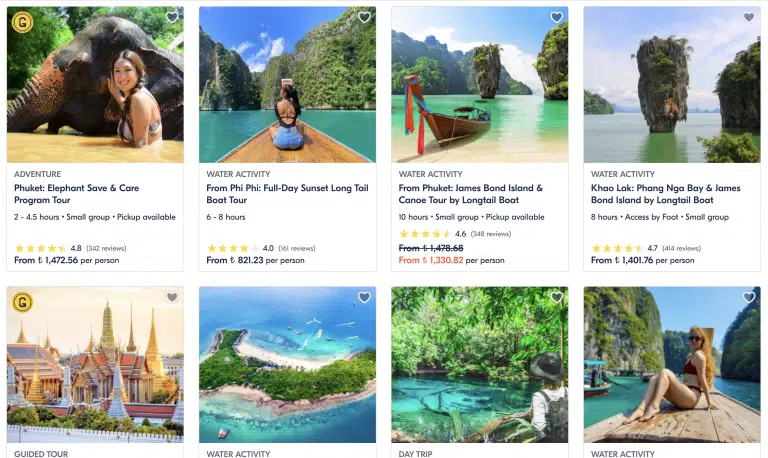The image size is (768, 458).
Task: Click the 414 reviews count on Khao Lak tour
Action: pyautogui.click(x=682, y=248)
